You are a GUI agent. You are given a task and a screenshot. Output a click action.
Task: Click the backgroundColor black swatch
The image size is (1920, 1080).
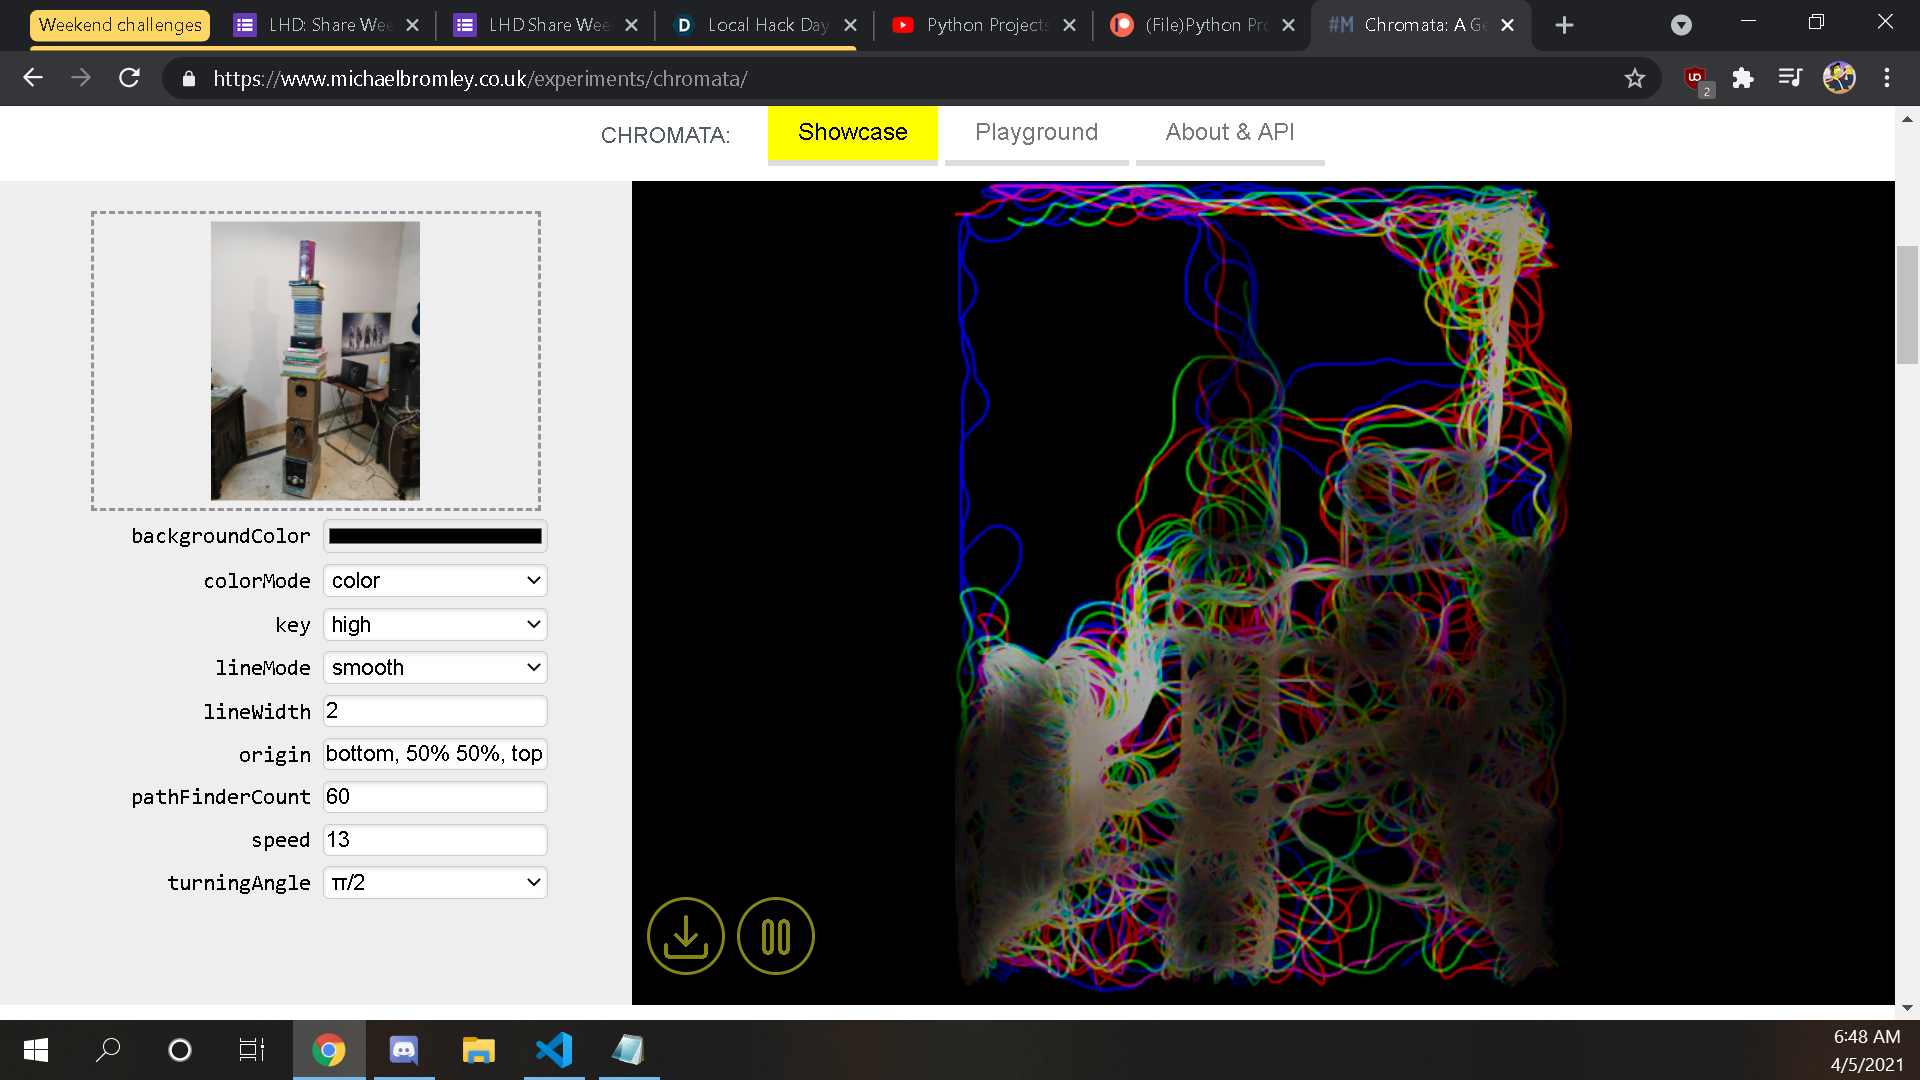[435, 537]
